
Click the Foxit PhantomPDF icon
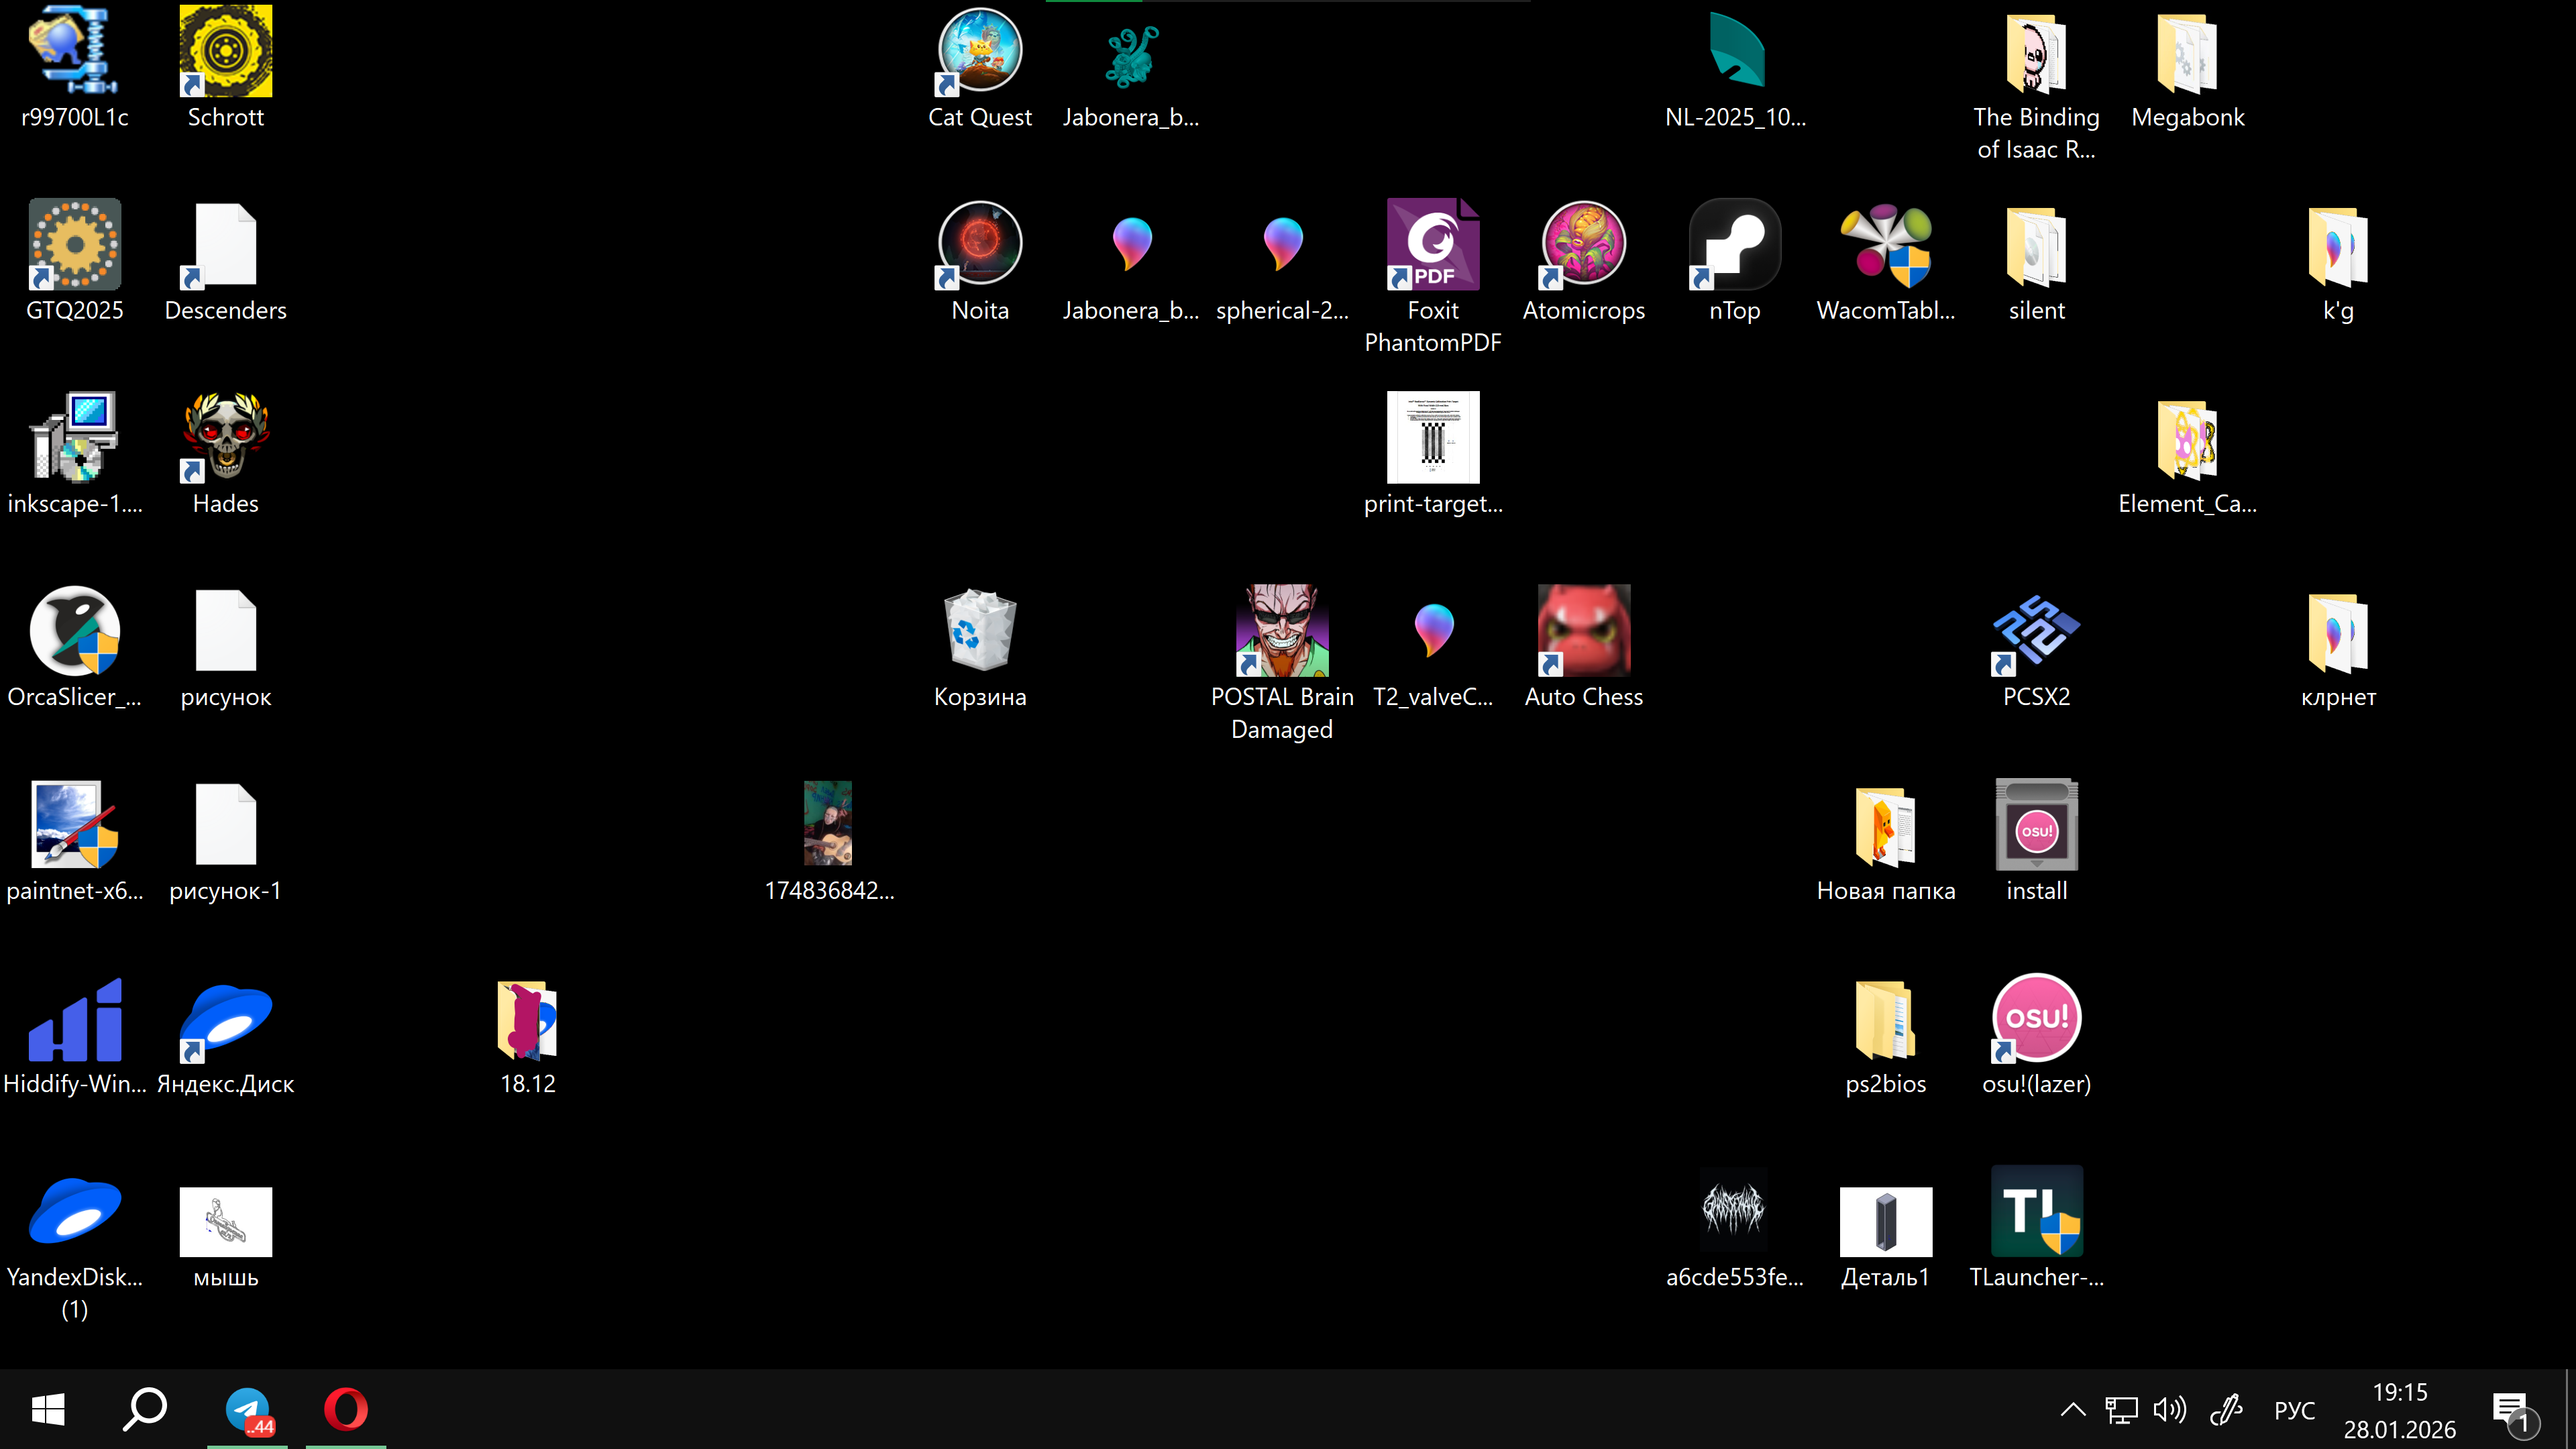coord(1432,245)
